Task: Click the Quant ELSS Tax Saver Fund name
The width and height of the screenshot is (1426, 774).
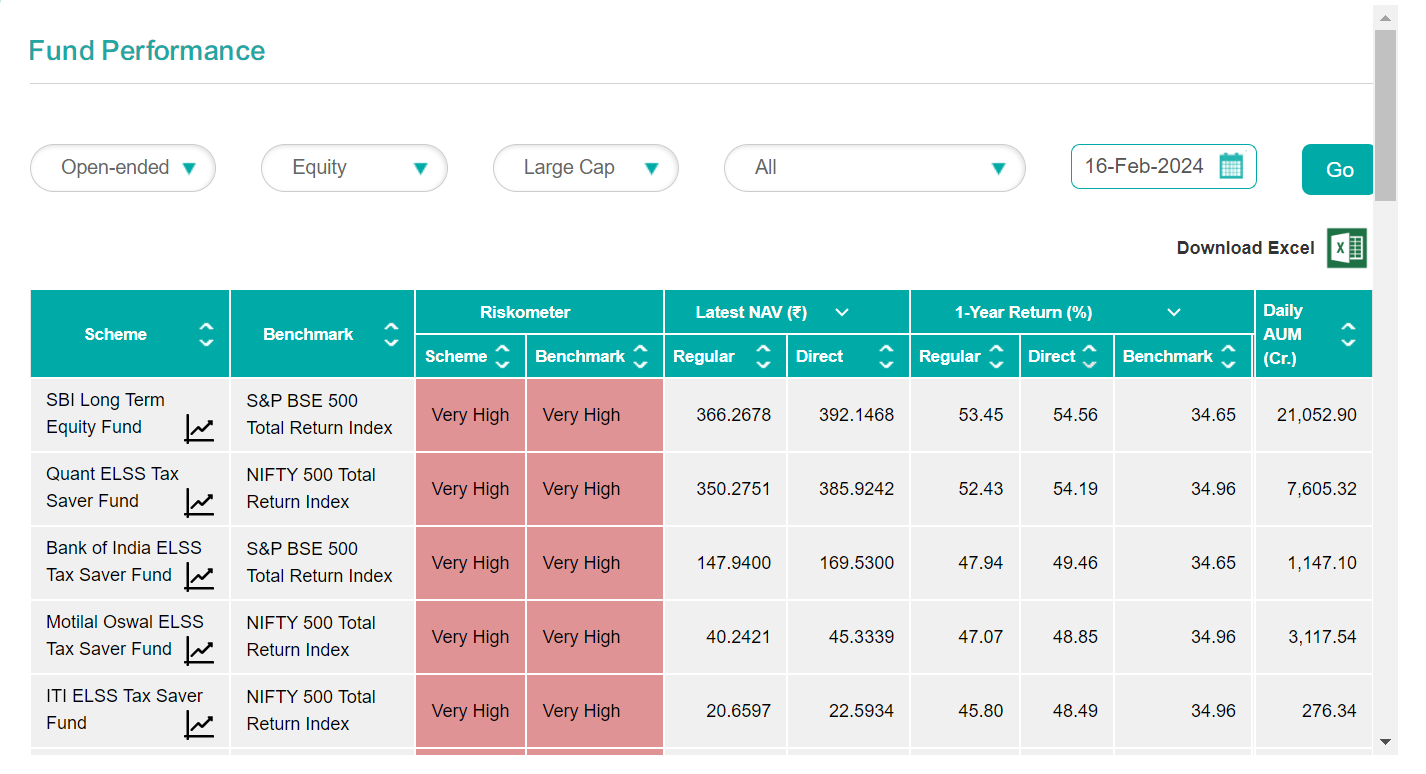Action: click(x=112, y=487)
